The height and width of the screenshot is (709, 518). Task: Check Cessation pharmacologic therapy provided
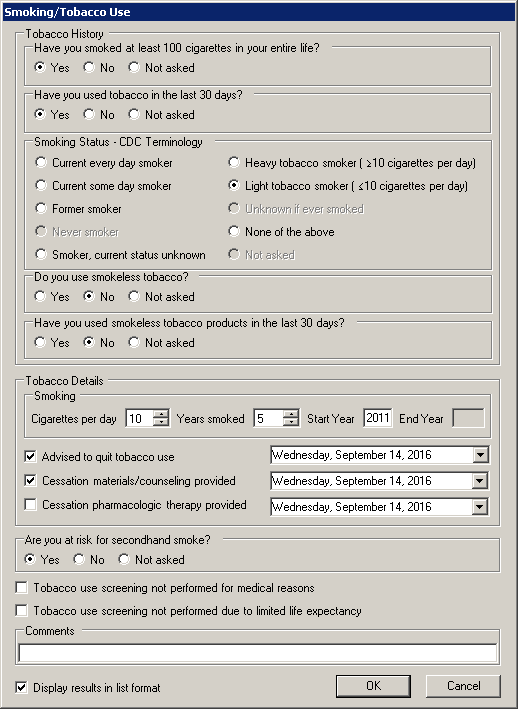point(30,505)
